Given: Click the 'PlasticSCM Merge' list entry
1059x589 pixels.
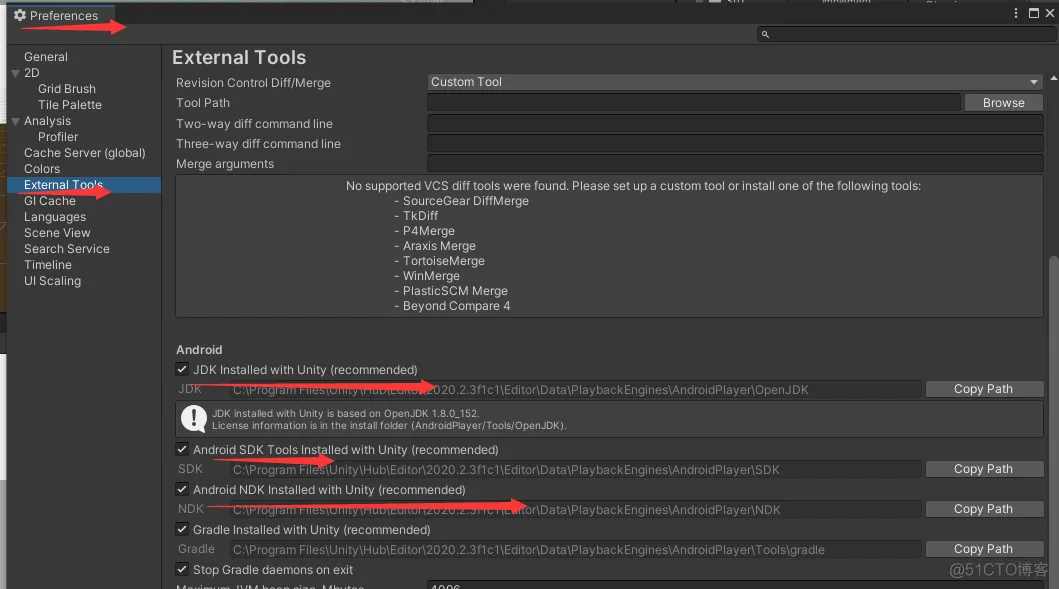Looking at the screenshot, I should pyautogui.click(x=455, y=291).
